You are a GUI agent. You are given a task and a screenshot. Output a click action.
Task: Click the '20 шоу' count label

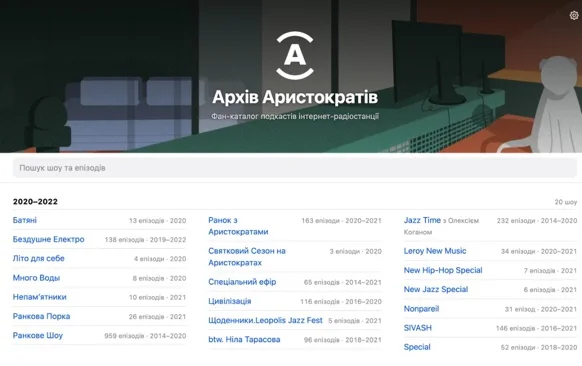(566, 202)
